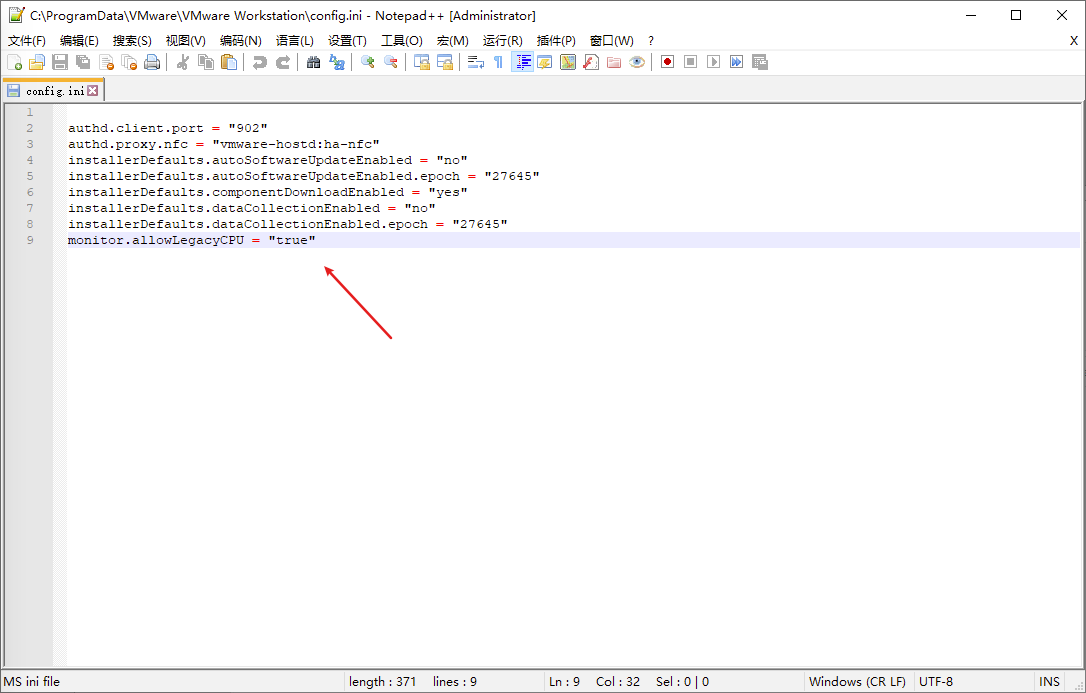Click Windows (CR LF) line-ending field

(857, 682)
